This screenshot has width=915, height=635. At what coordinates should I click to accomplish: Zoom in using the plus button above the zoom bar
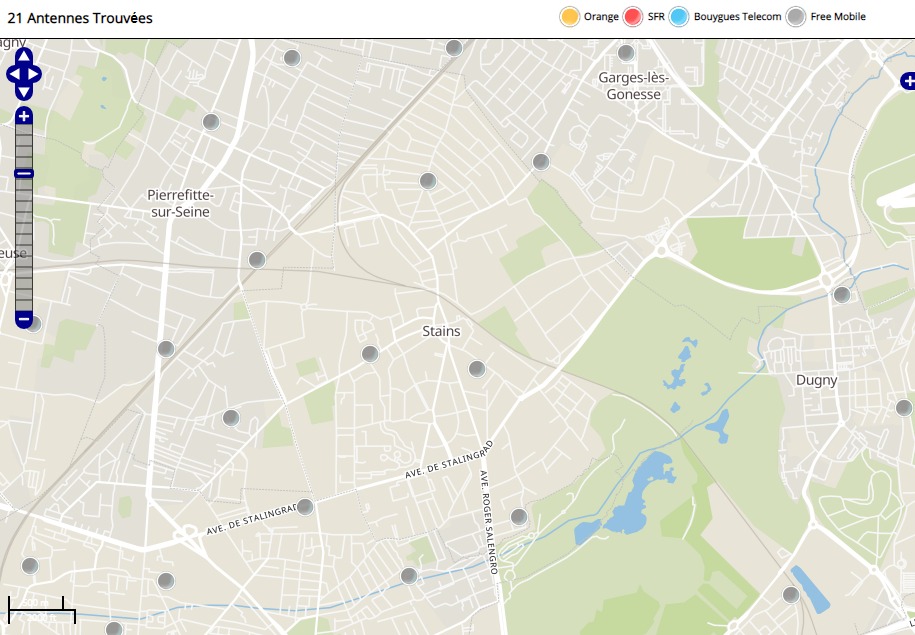[24, 116]
